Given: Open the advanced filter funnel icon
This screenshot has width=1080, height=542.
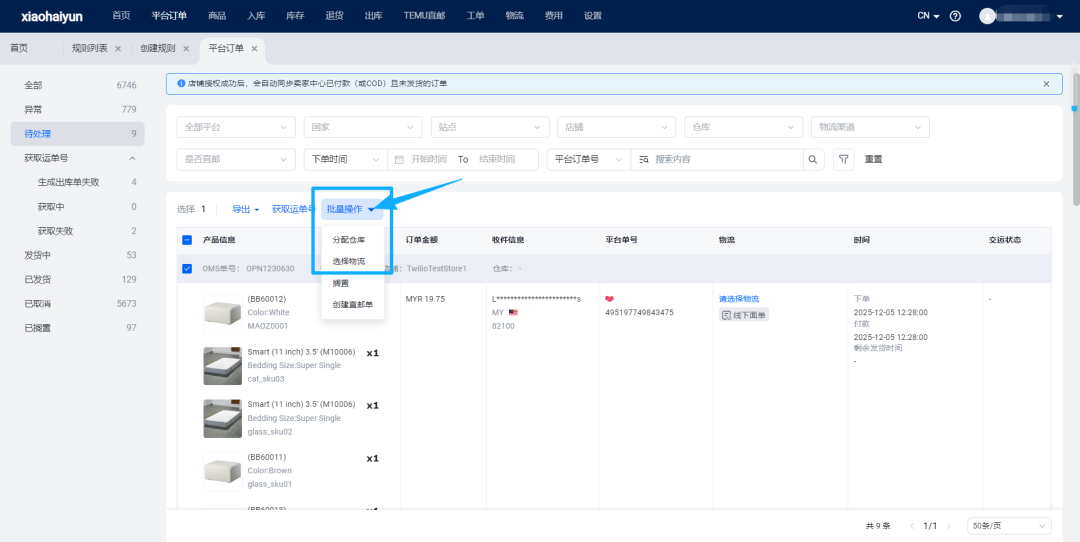Looking at the screenshot, I should click(844, 159).
